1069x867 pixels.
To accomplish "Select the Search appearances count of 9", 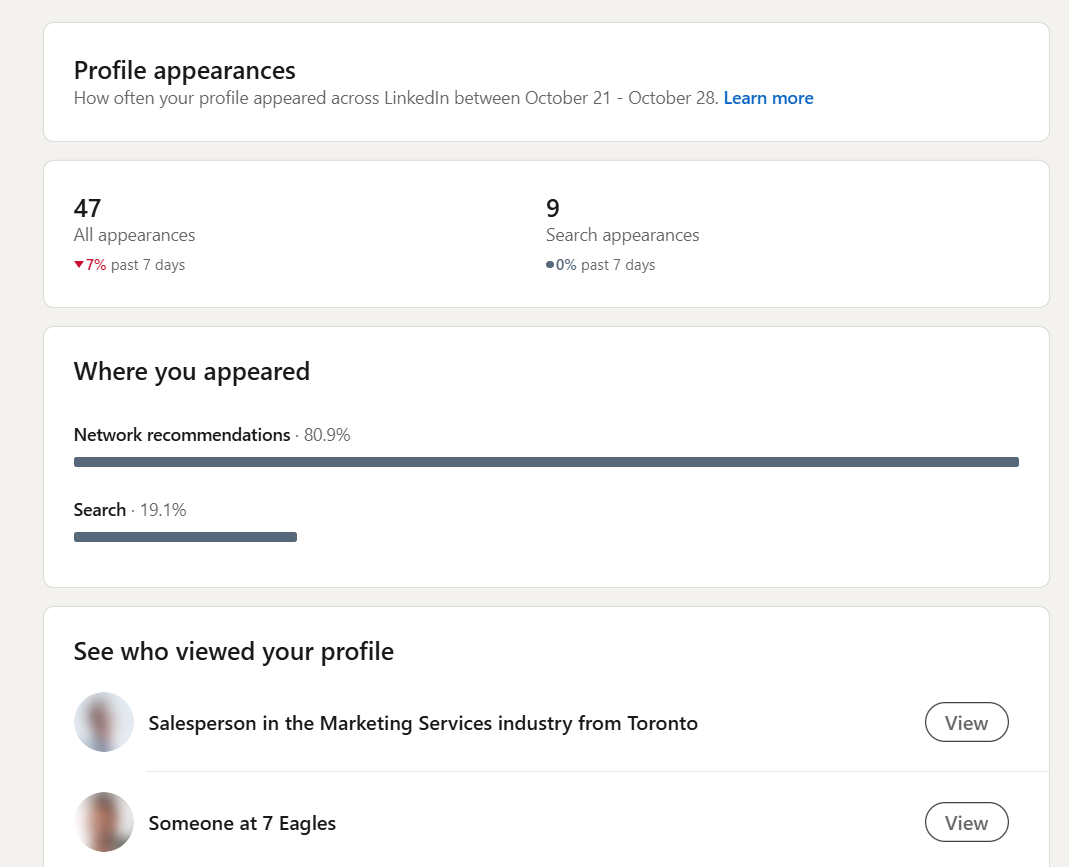I will point(551,208).
